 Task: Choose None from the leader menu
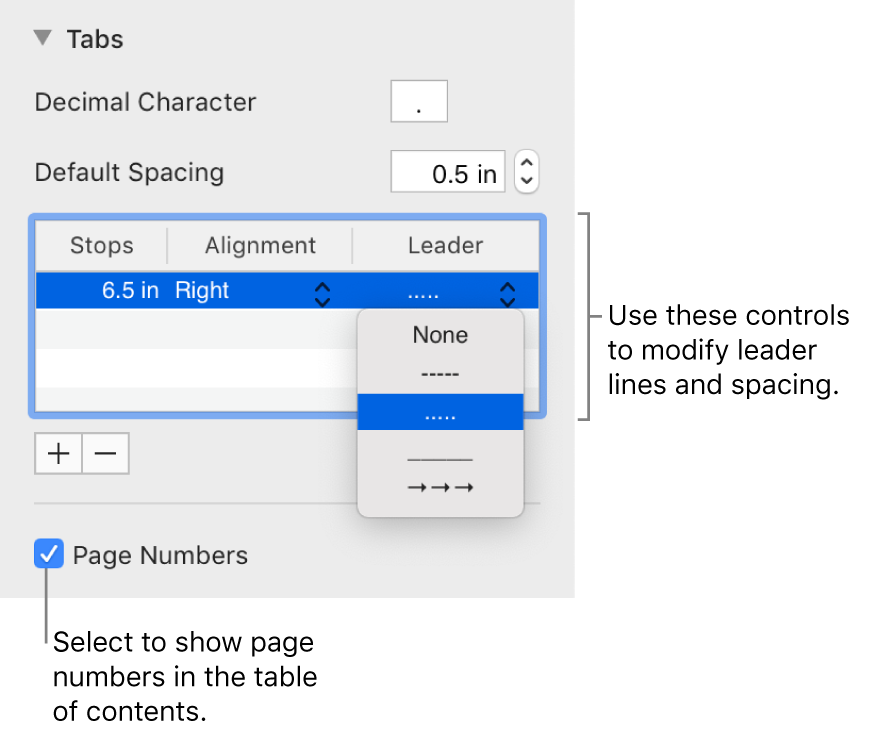pyautogui.click(x=440, y=335)
